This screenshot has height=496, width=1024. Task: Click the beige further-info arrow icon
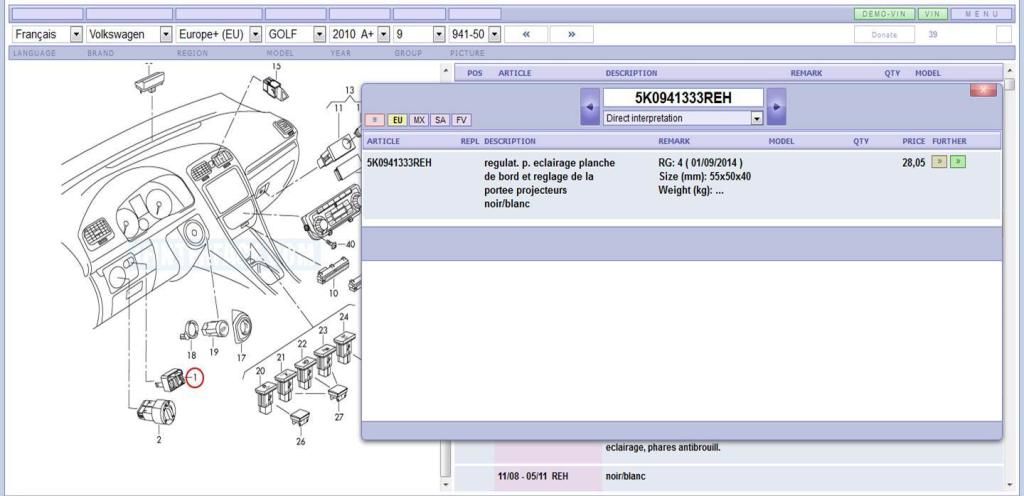tap(939, 162)
